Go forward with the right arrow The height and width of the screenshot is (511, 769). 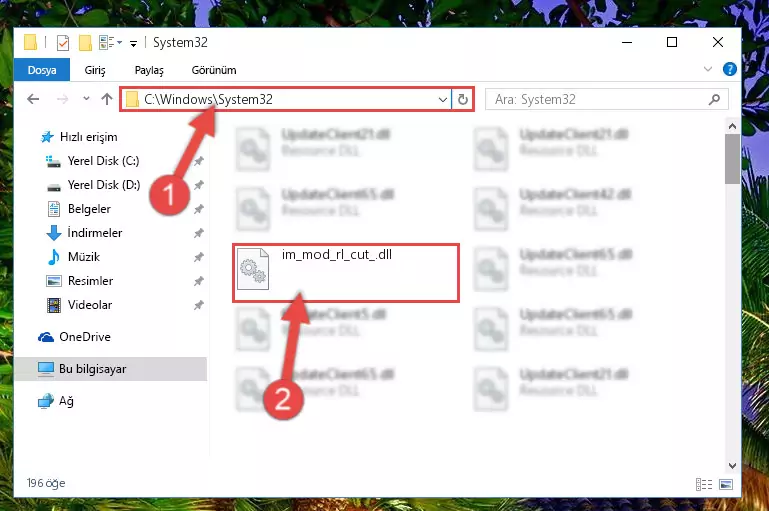click(62, 99)
